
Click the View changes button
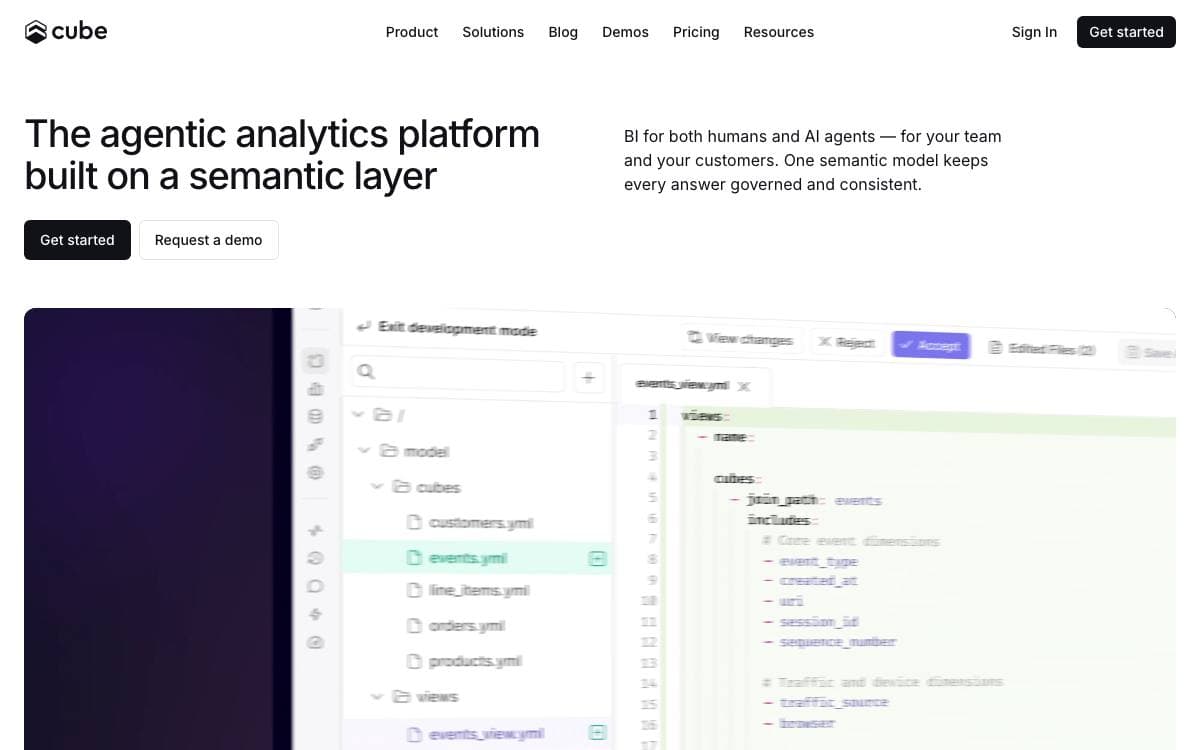[740, 339]
